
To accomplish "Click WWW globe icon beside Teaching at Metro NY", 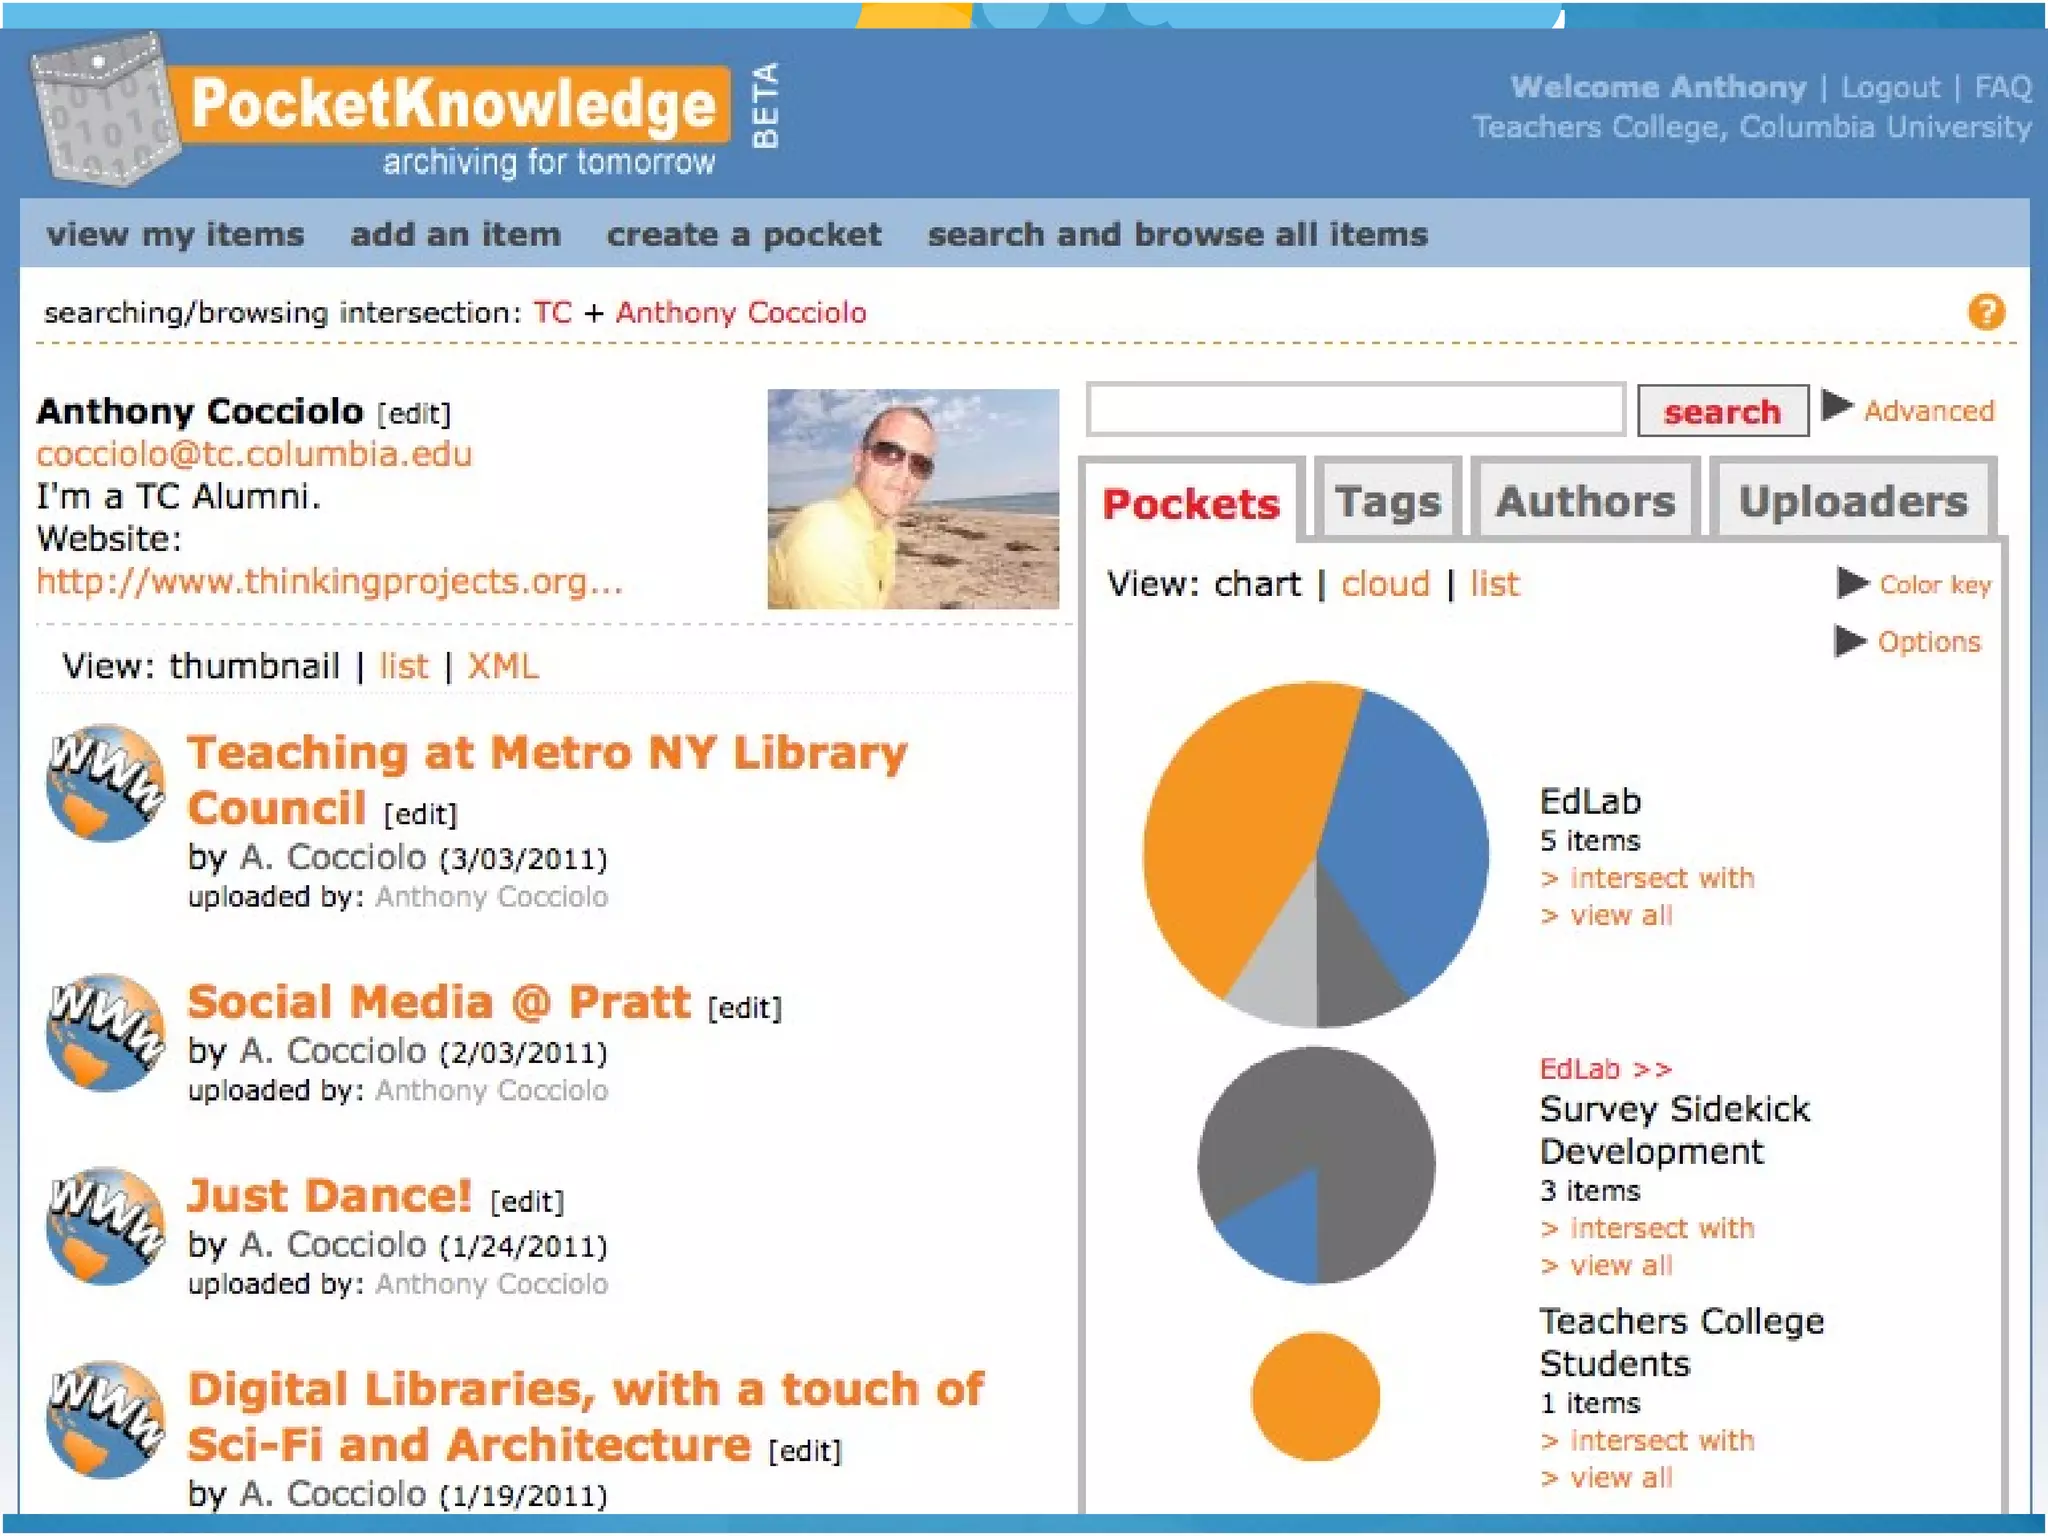I will pyautogui.click(x=105, y=782).
